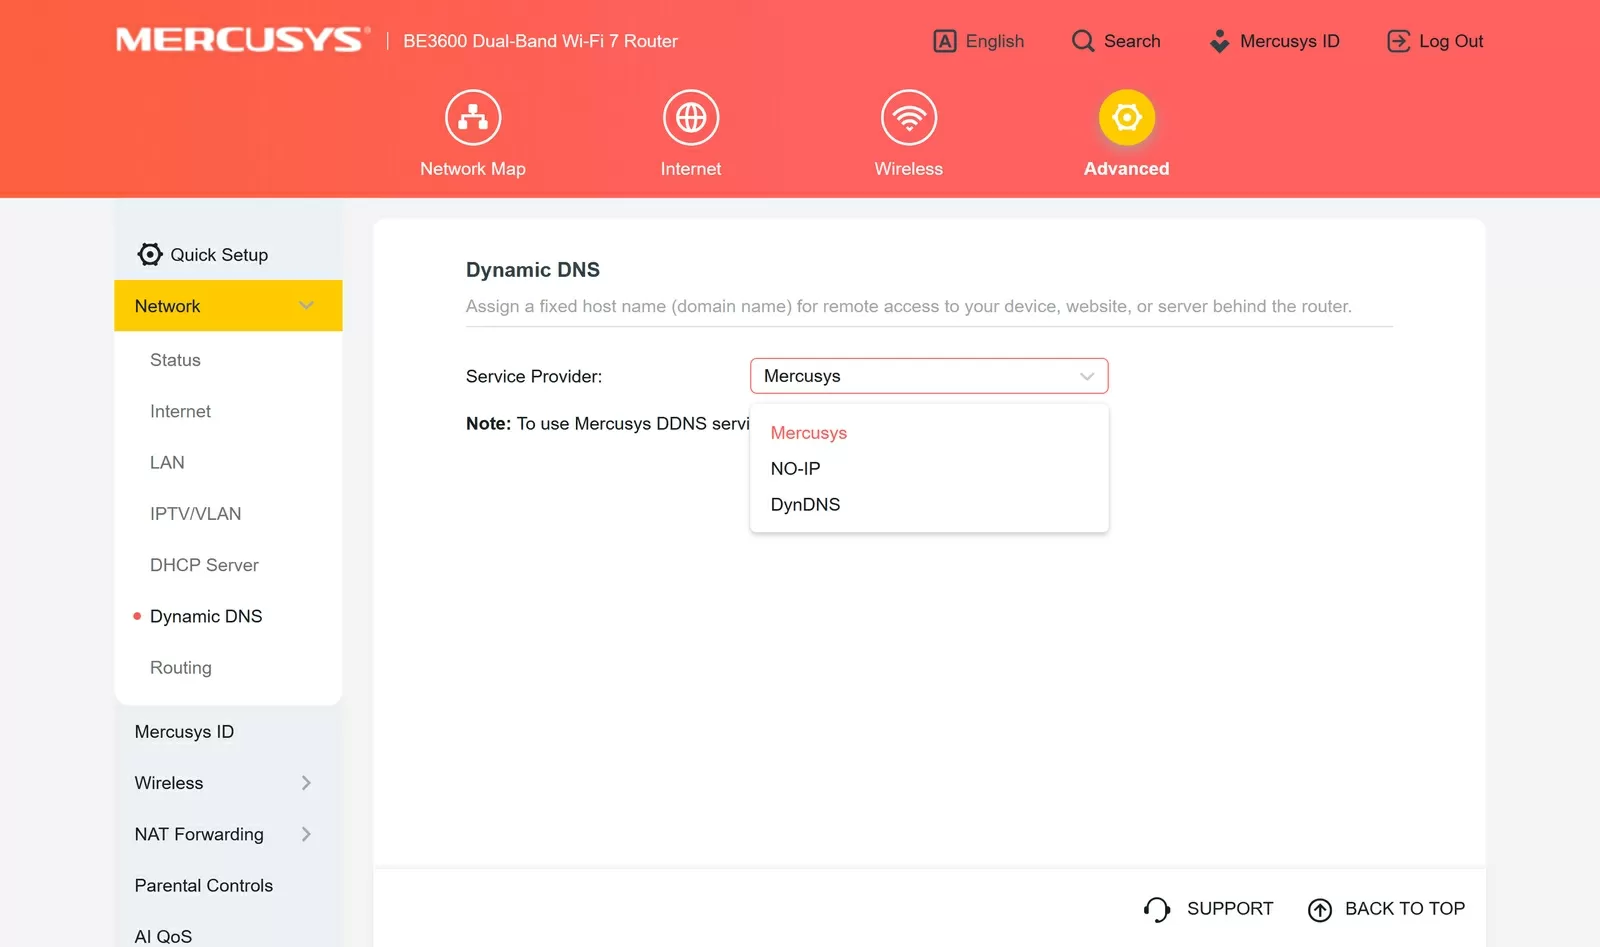1600x947 pixels.
Task: Click the Dynamic DNS page heading
Action: 533,270
